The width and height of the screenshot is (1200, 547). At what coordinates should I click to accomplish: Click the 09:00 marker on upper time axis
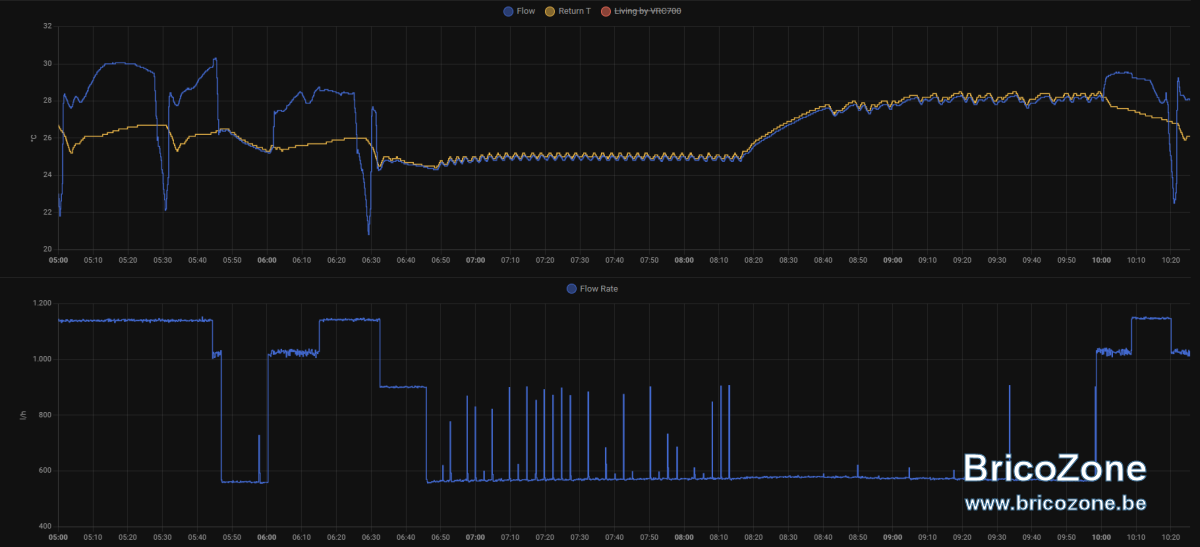click(x=892, y=260)
